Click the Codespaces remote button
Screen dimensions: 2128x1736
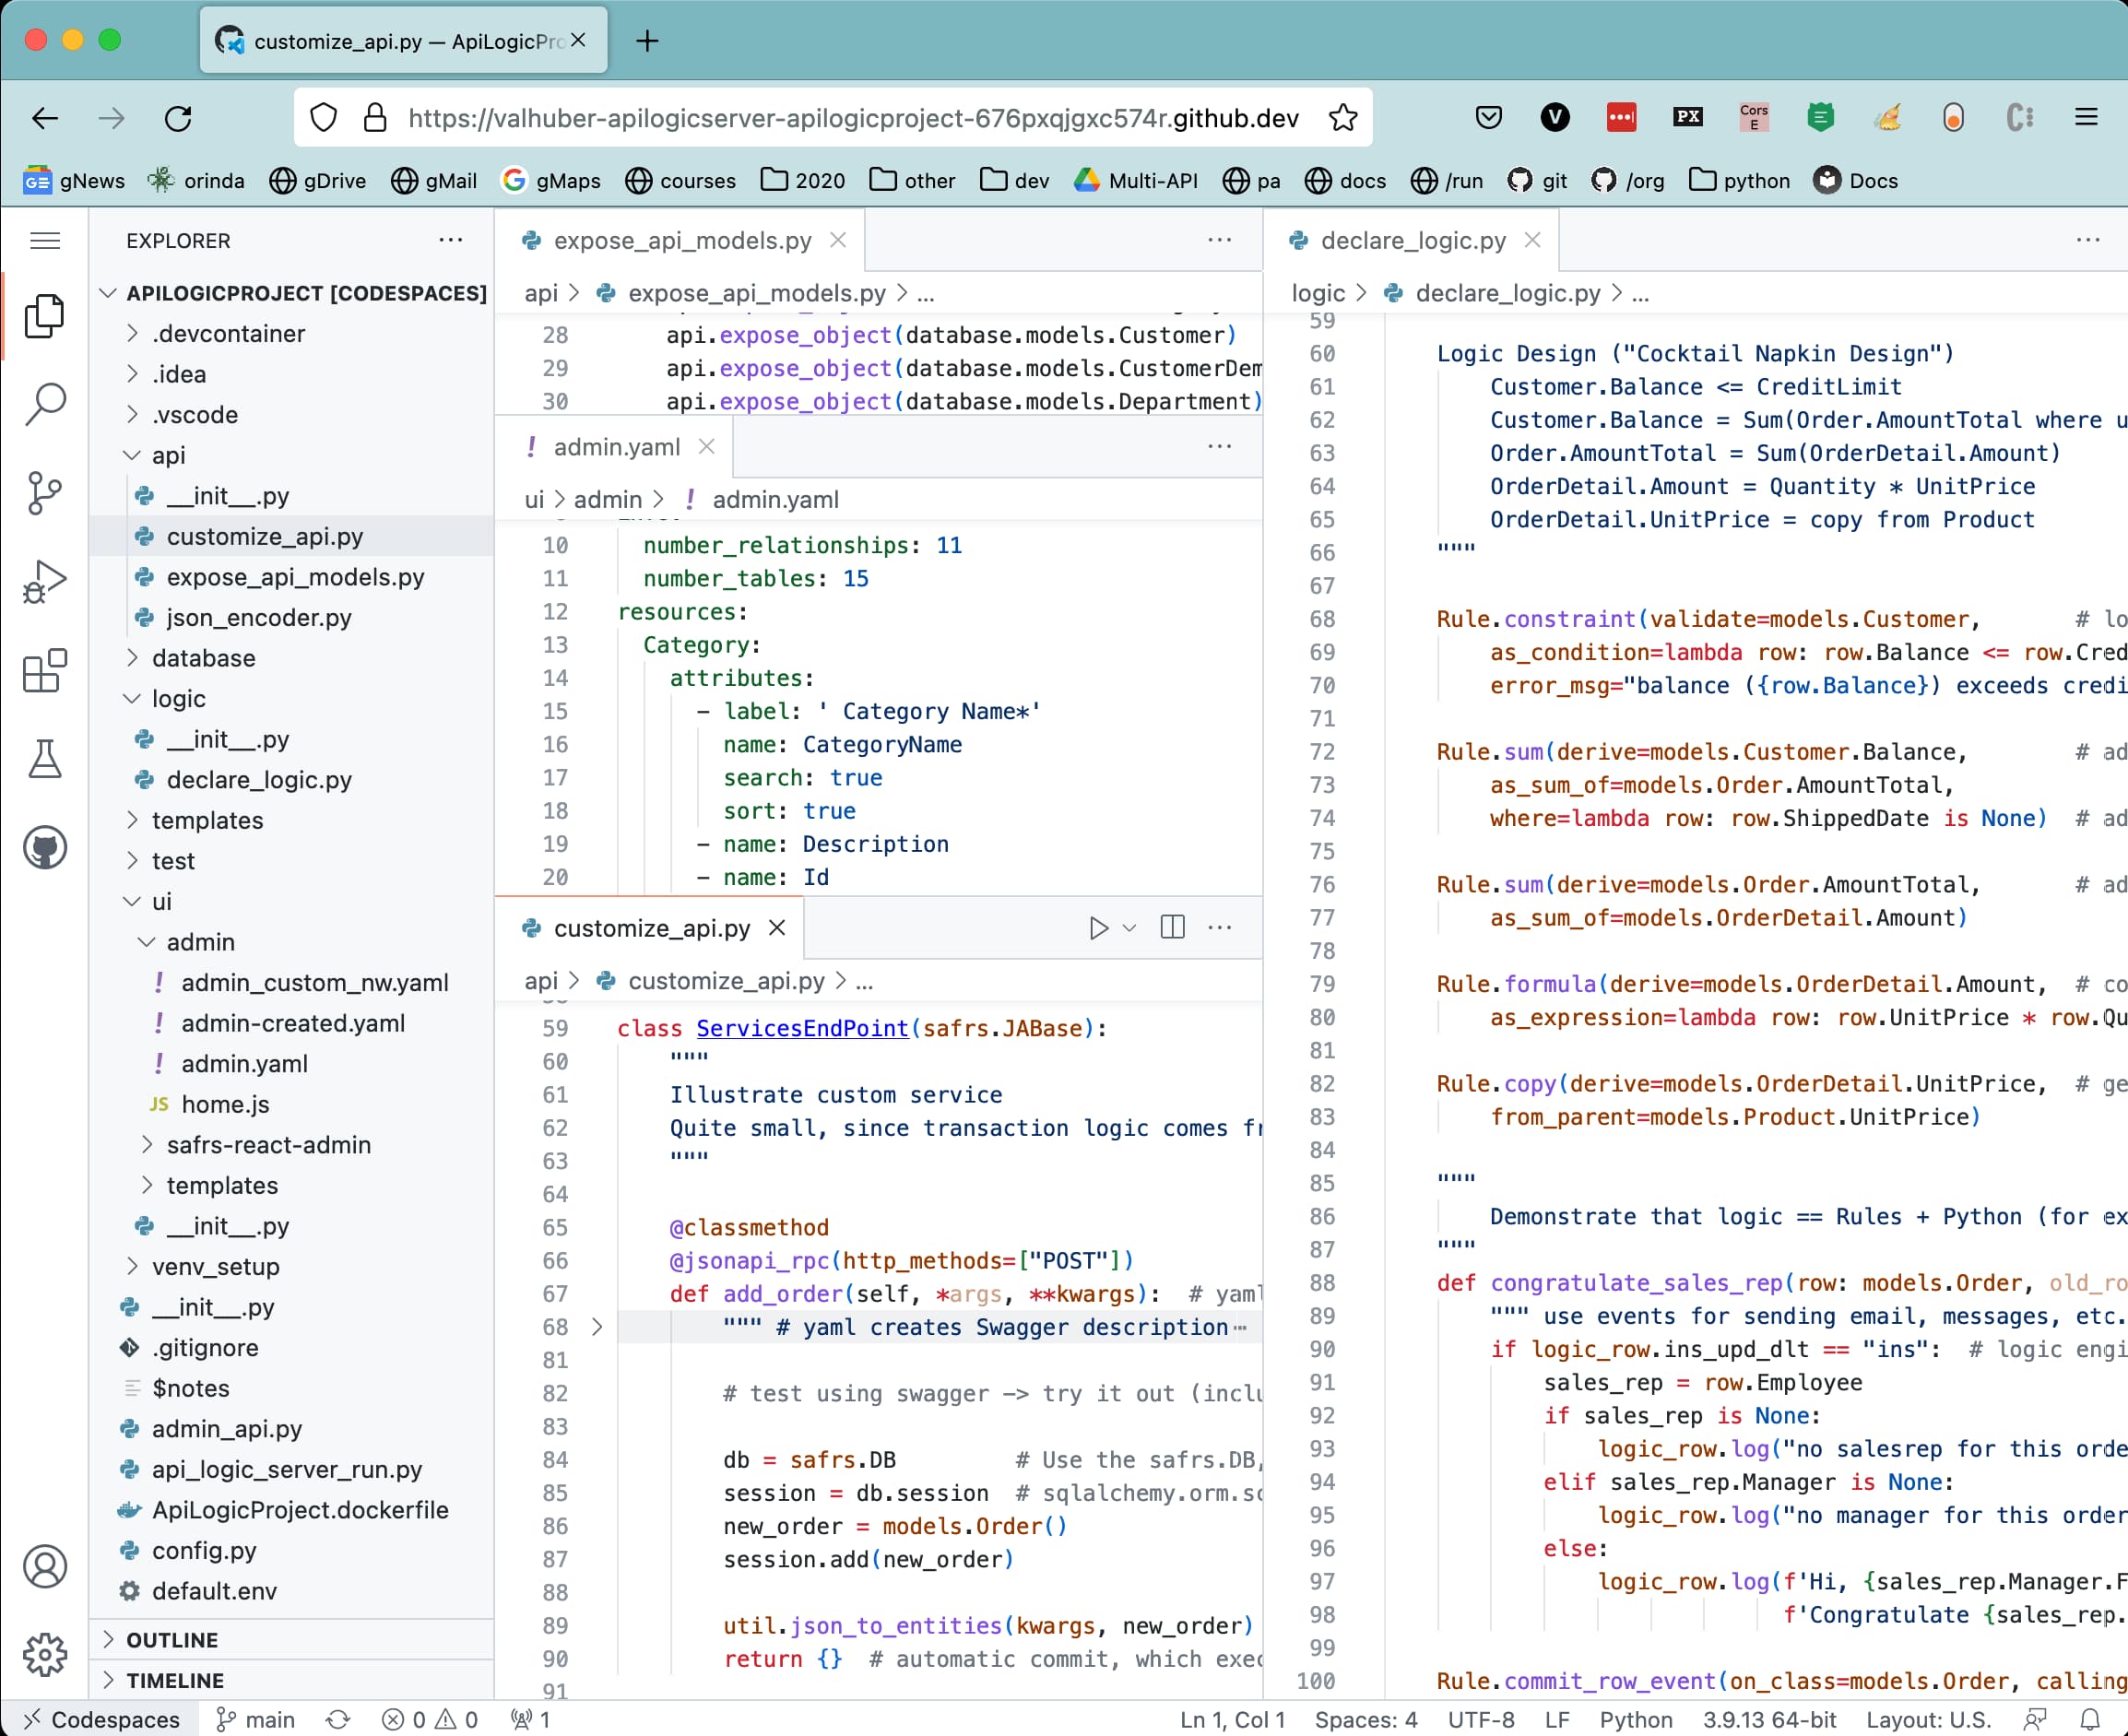(102, 1719)
